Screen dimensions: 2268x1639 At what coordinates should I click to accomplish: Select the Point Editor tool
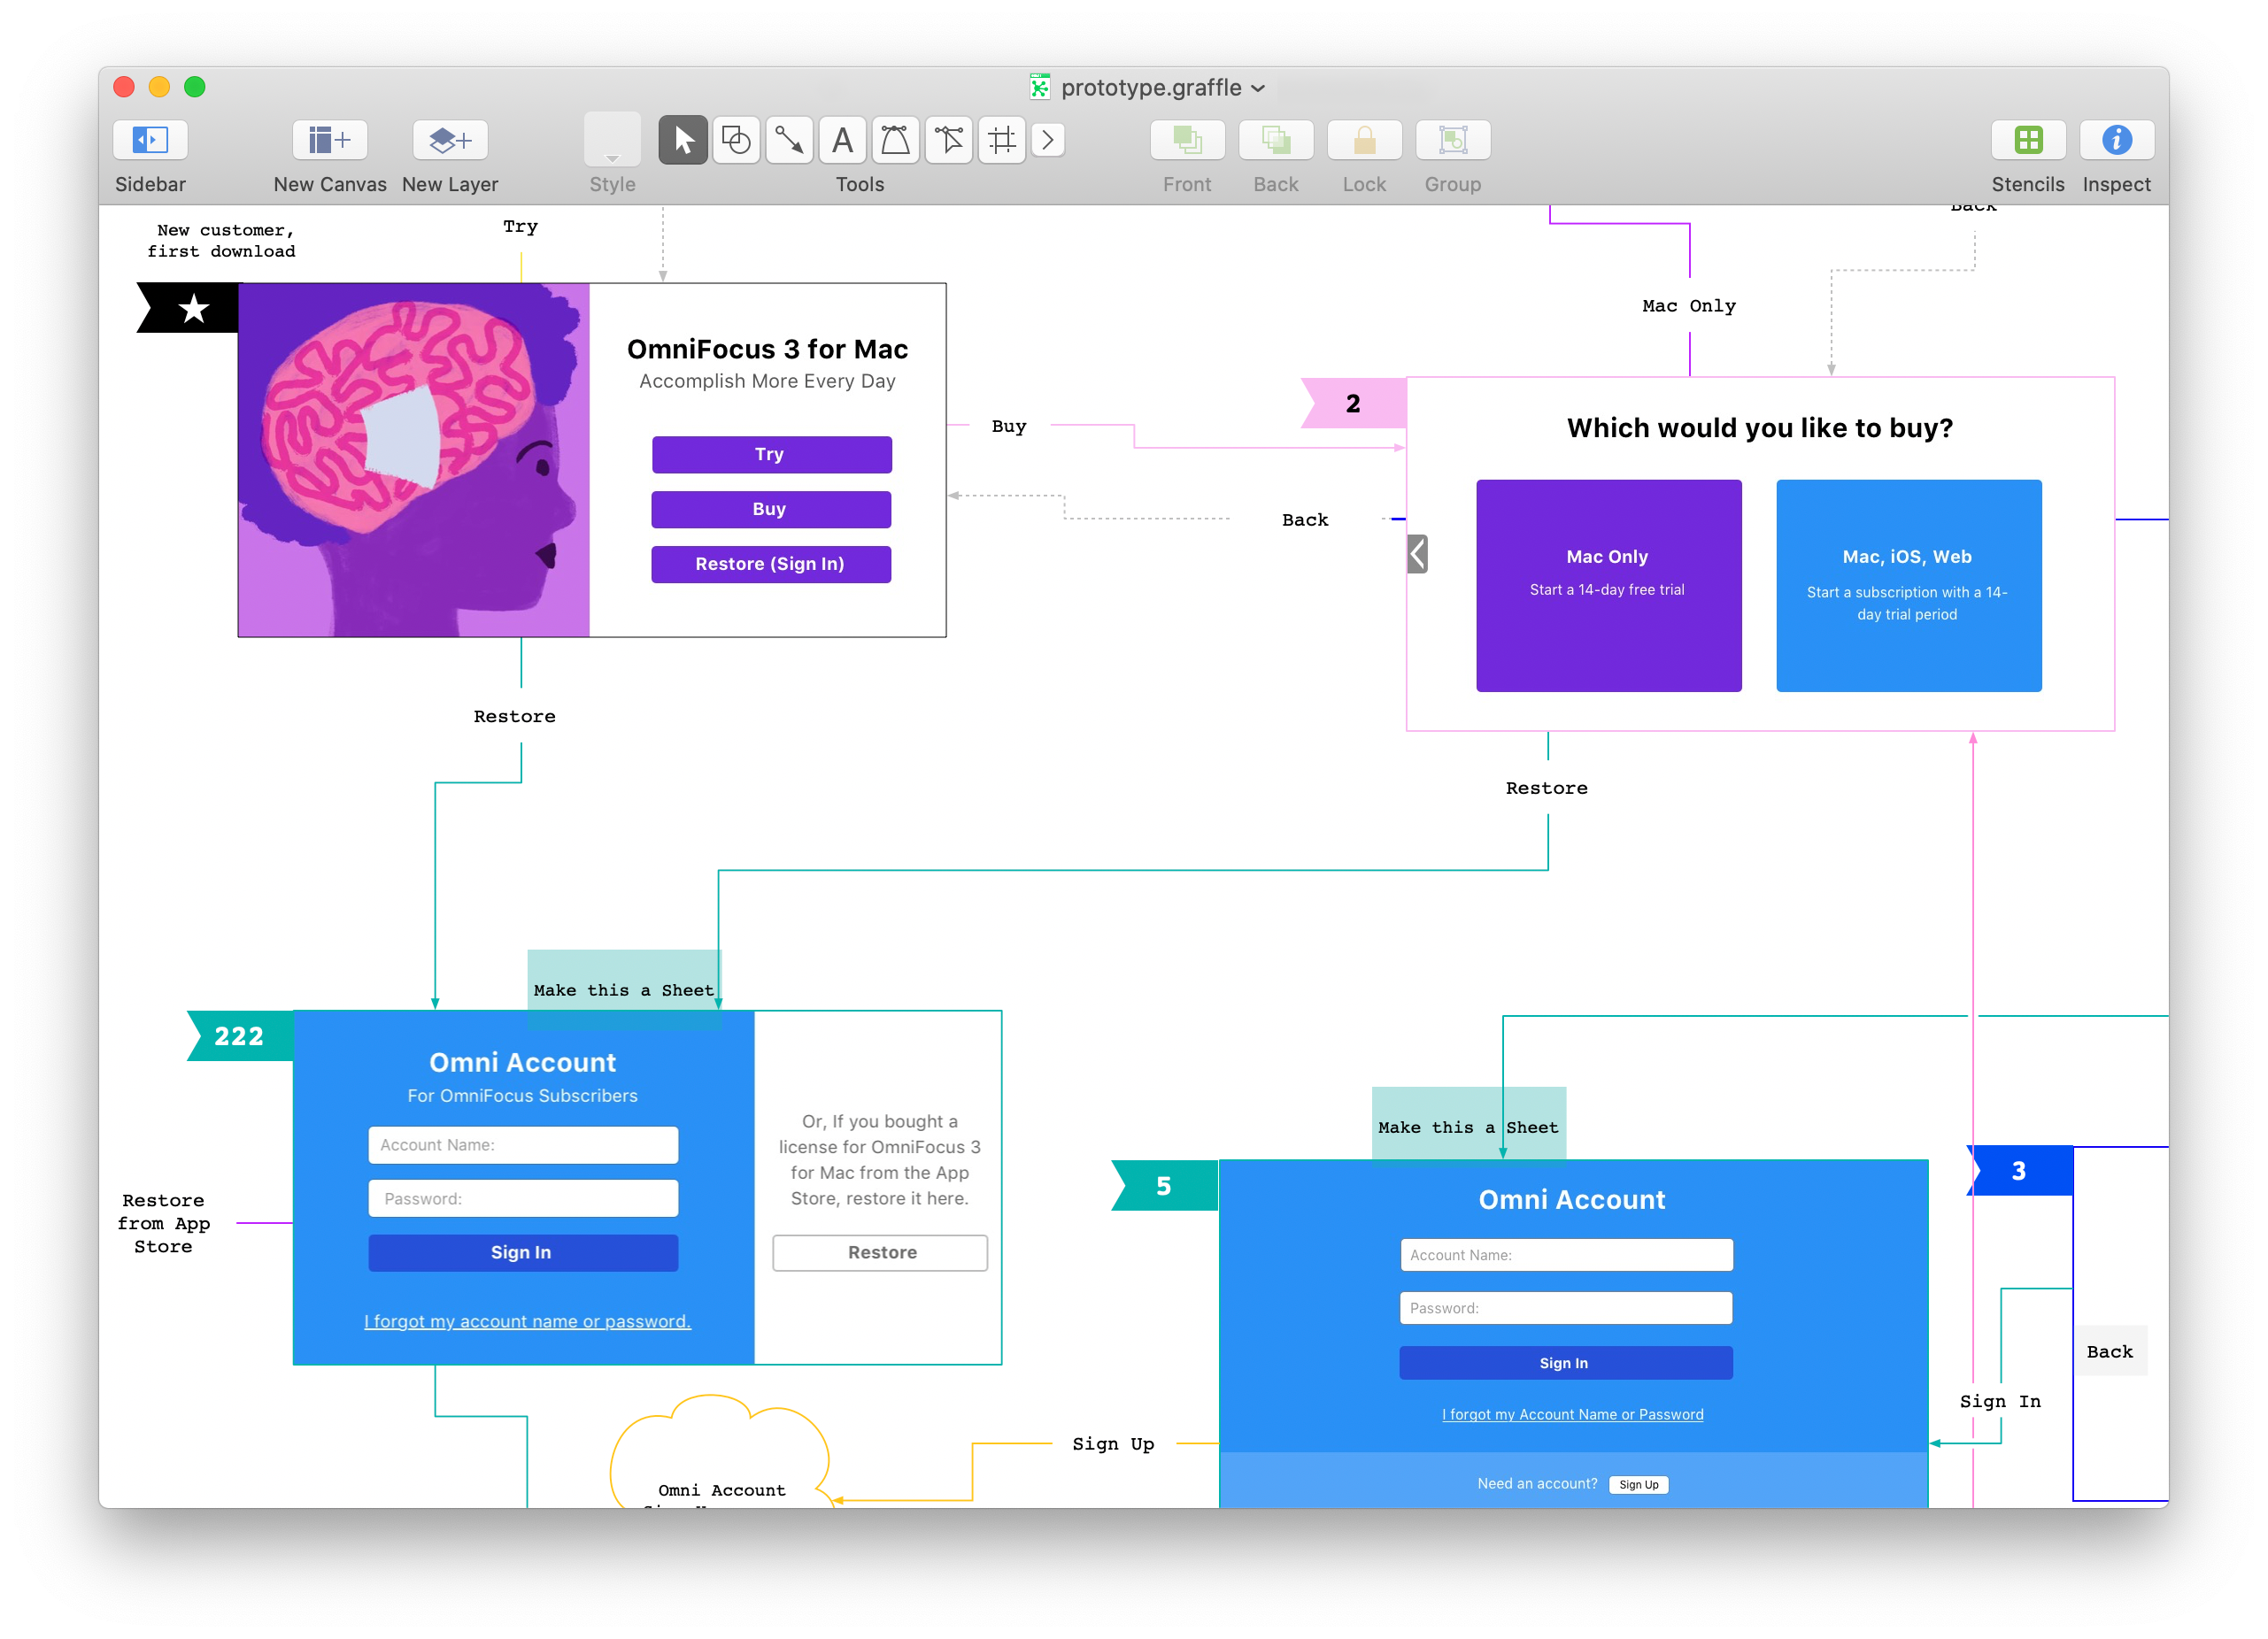(x=948, y=140)
